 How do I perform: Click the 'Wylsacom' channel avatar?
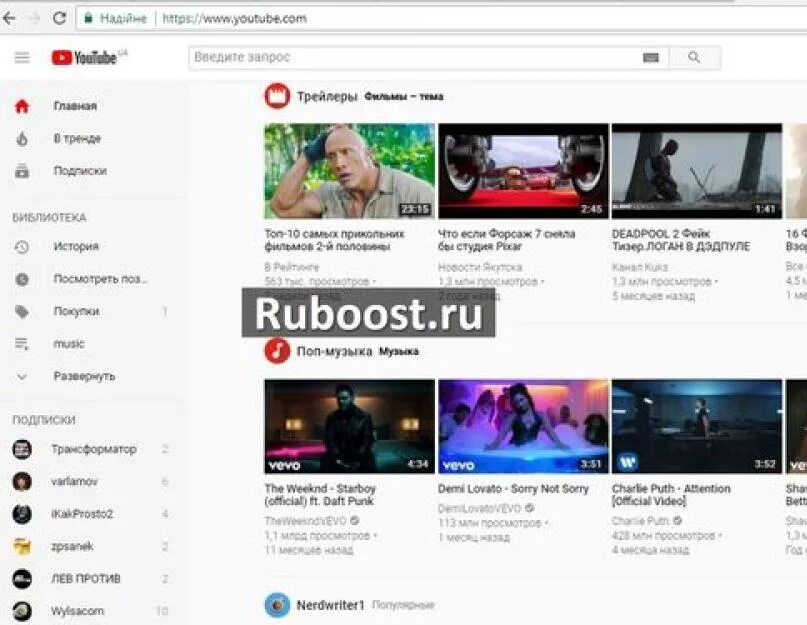point(22,611)
